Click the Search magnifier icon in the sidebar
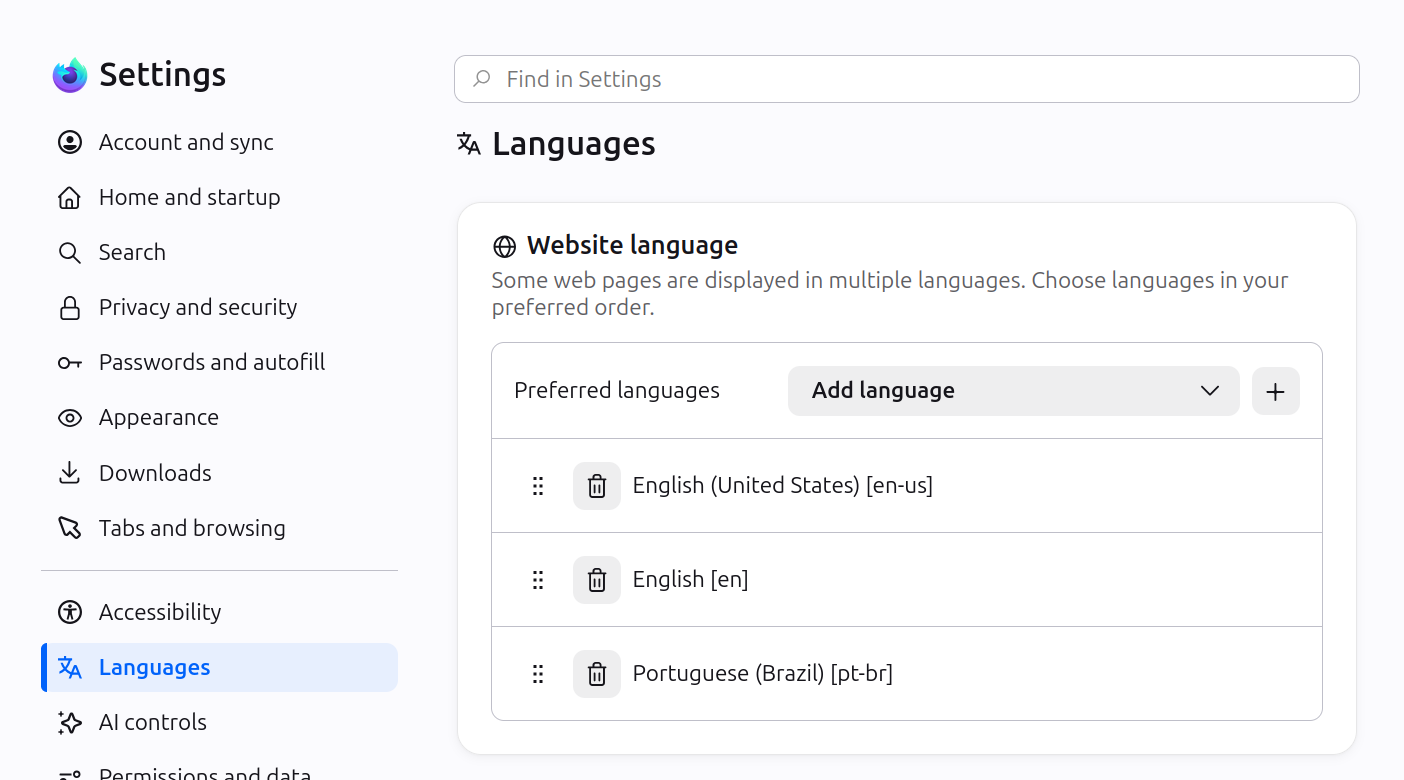Image resolution: width=1404 pixels, height=780 pixels. point(70,252)
